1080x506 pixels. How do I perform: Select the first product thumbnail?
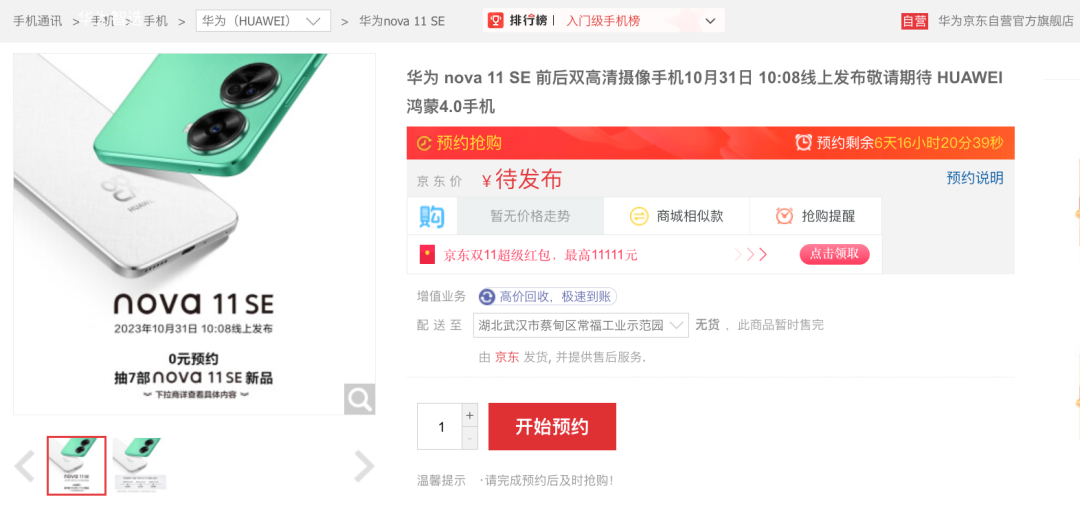coord(76,465)
